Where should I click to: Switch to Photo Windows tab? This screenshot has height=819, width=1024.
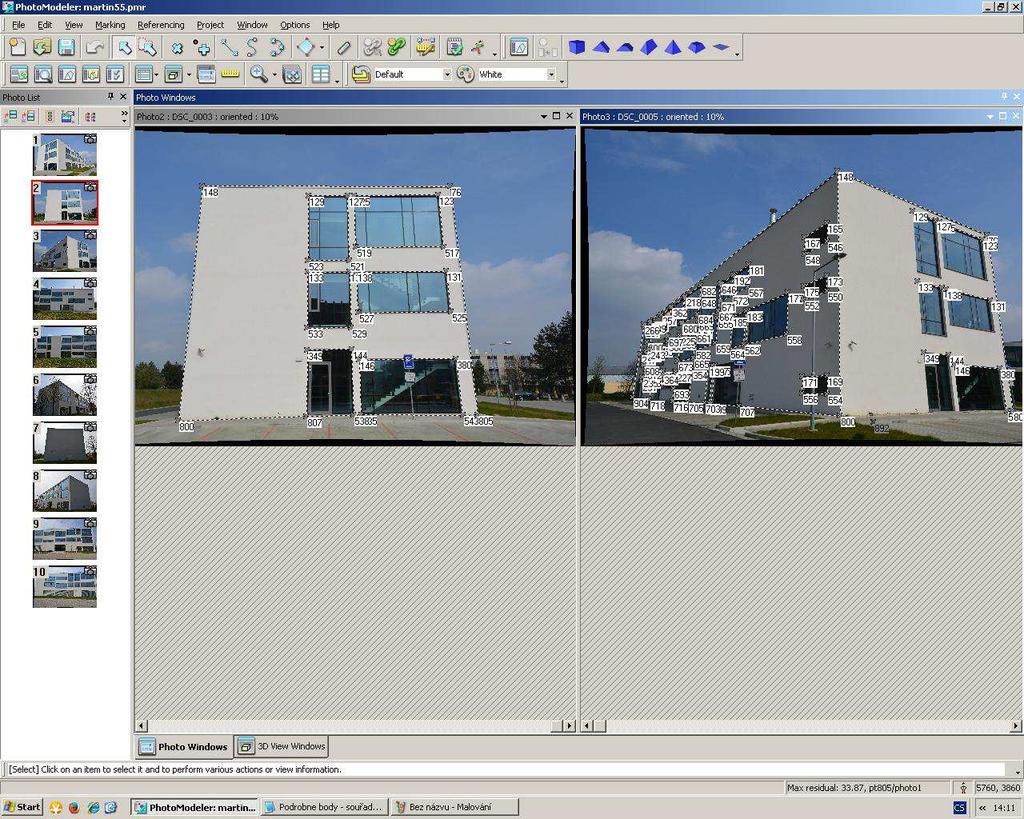184,746
